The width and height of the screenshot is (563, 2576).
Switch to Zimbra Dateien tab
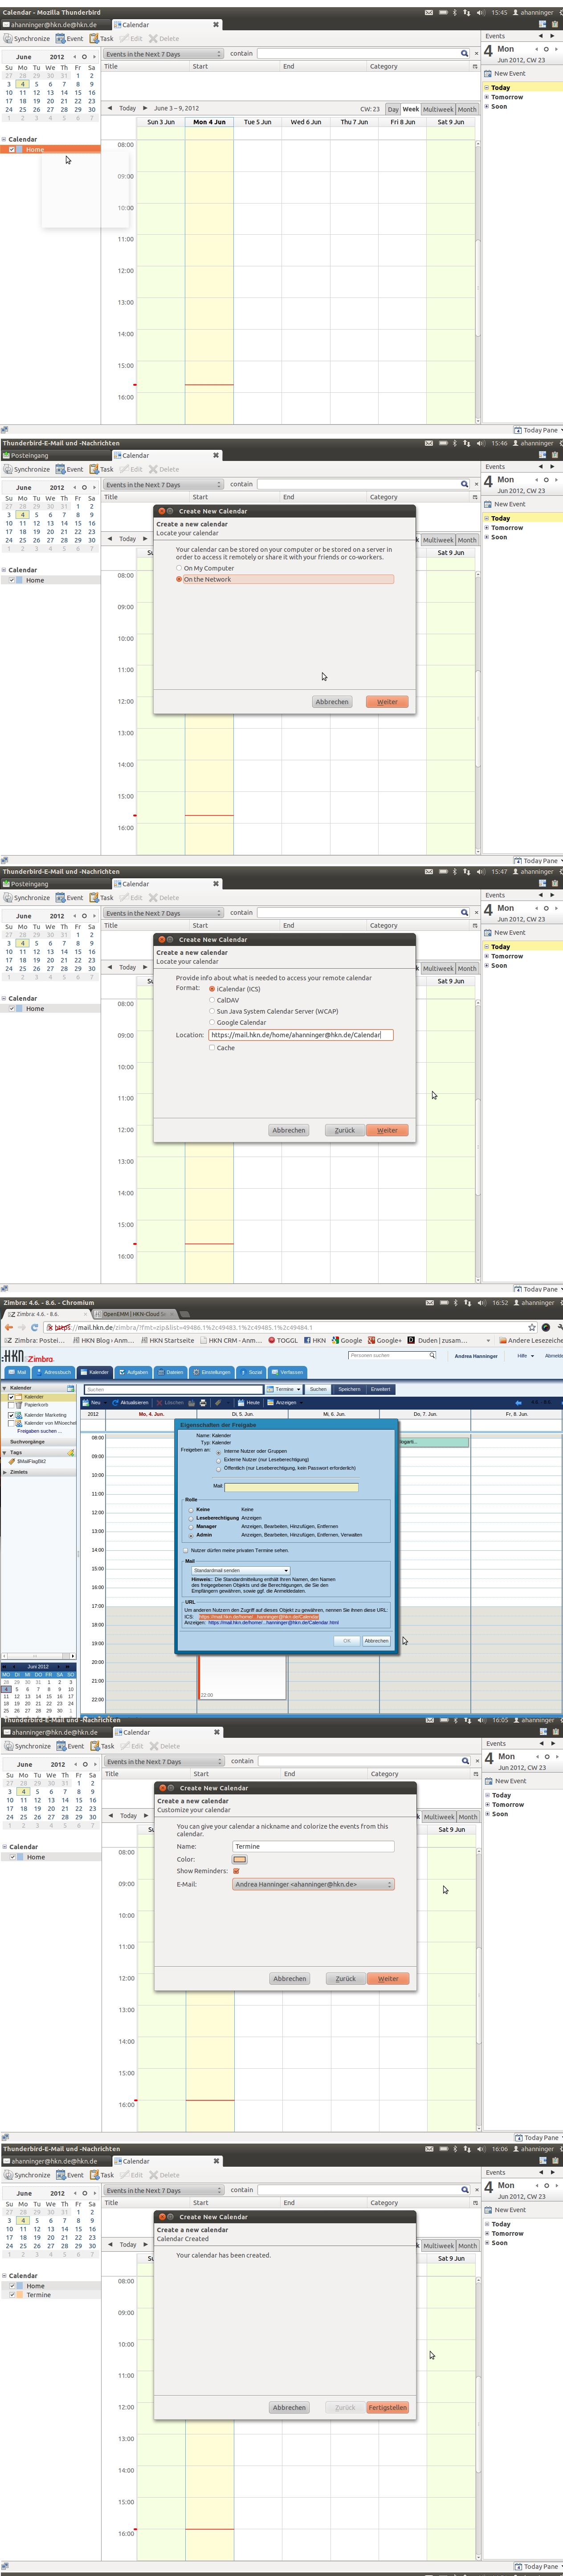point(171,1372)
